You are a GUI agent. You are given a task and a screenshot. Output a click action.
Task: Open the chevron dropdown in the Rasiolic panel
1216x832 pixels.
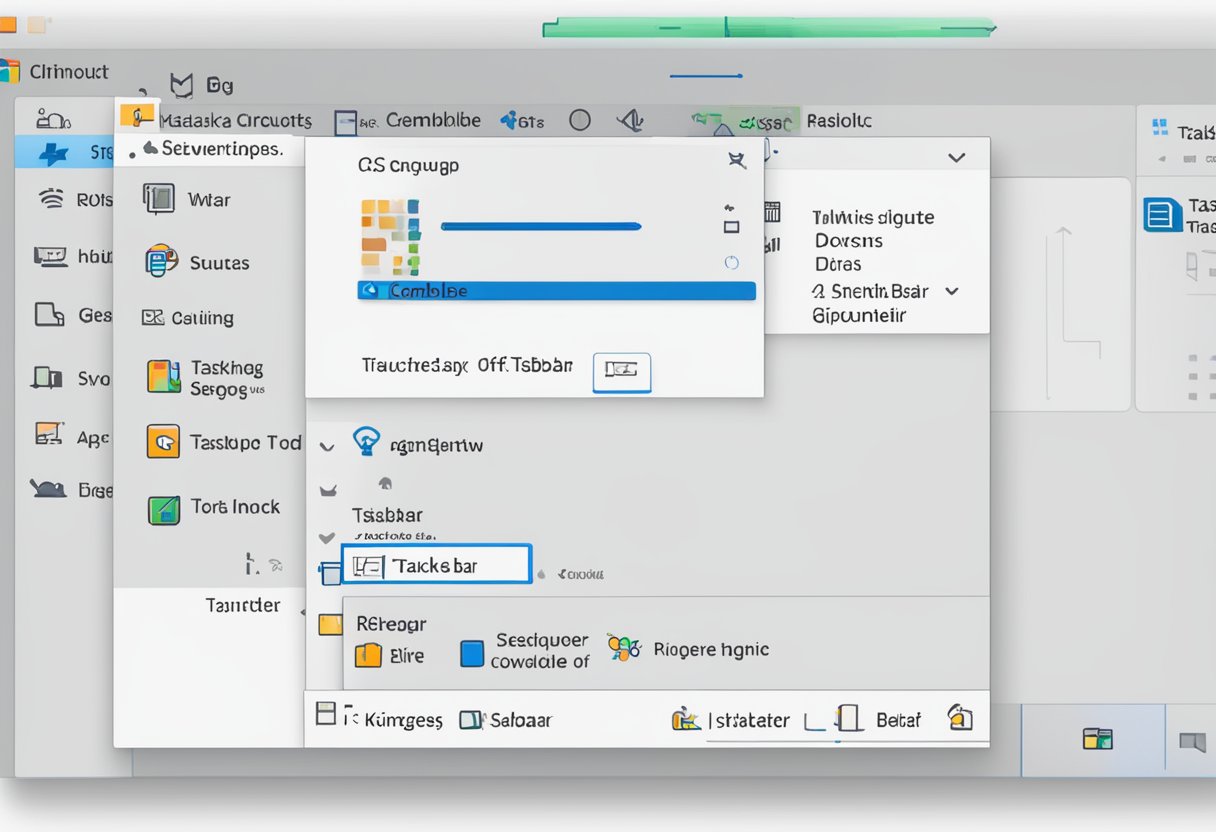point(956,156)
